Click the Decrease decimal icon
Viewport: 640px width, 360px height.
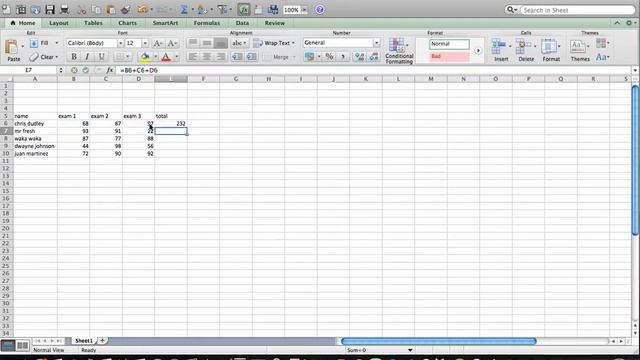pos(373,57)
